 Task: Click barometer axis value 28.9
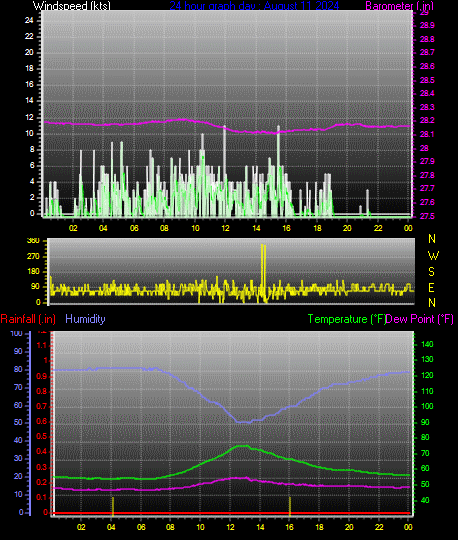click(427, 25)
